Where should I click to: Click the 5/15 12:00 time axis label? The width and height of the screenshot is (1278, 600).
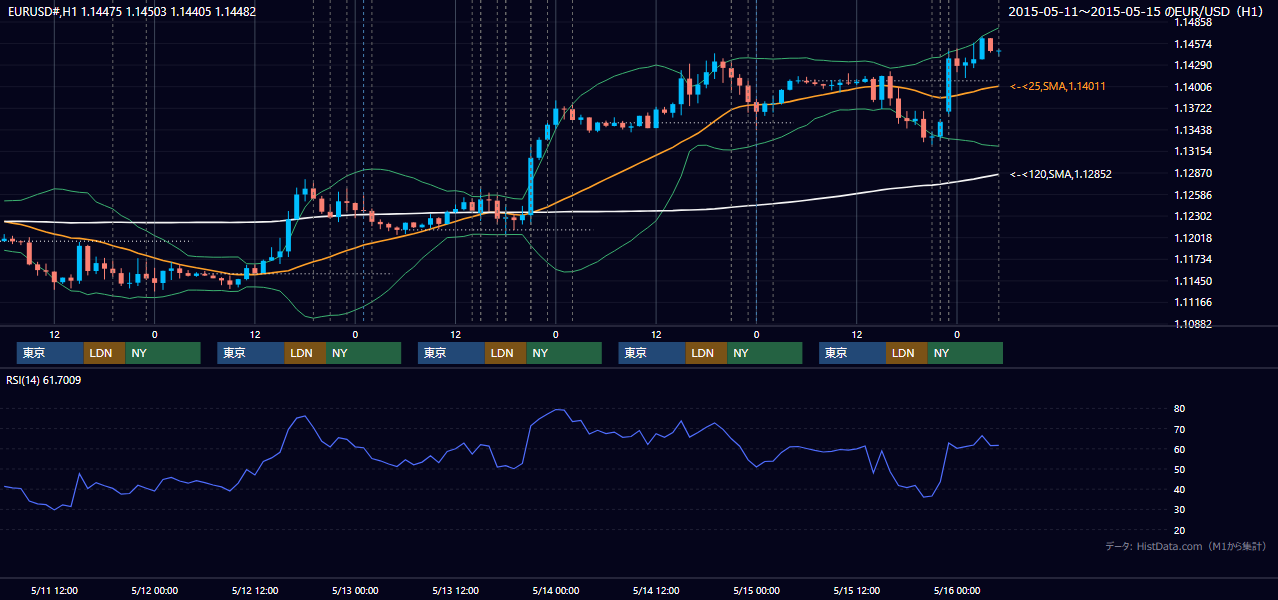[857, 590]
